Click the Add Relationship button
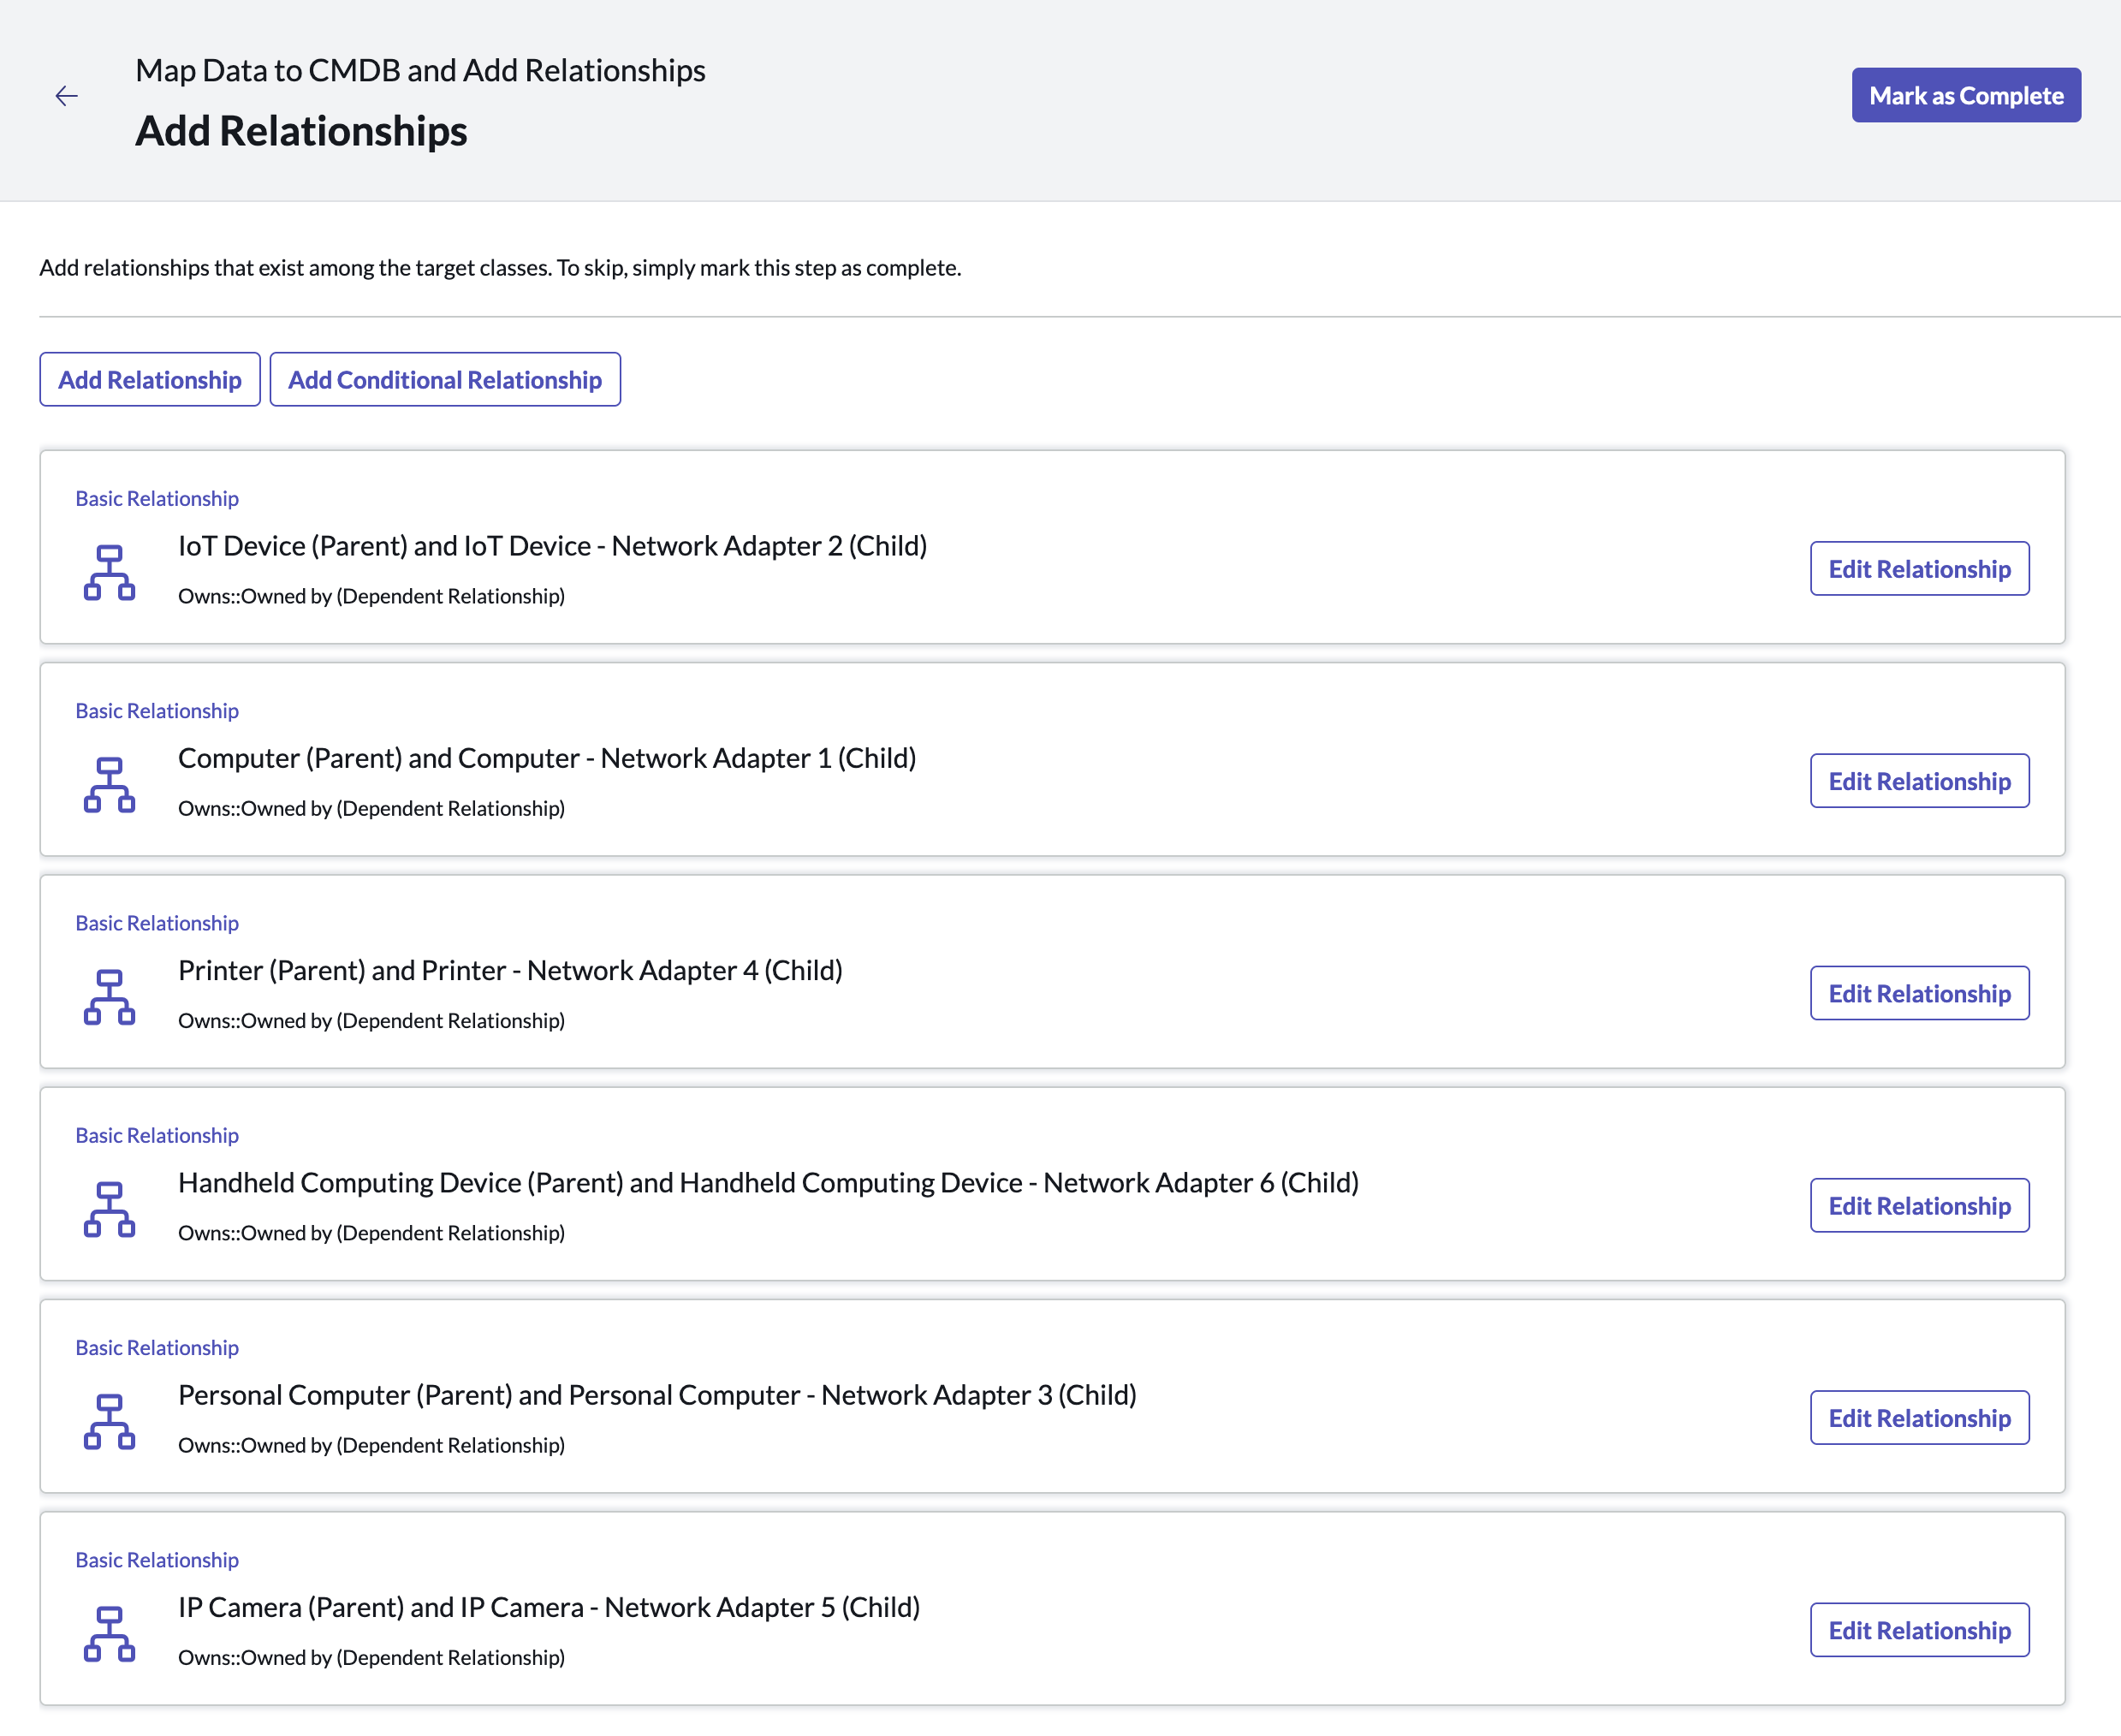Image resolution: width=2121 pixels, height=1736 pixels. pyautogui.click(x=150, y=380)
